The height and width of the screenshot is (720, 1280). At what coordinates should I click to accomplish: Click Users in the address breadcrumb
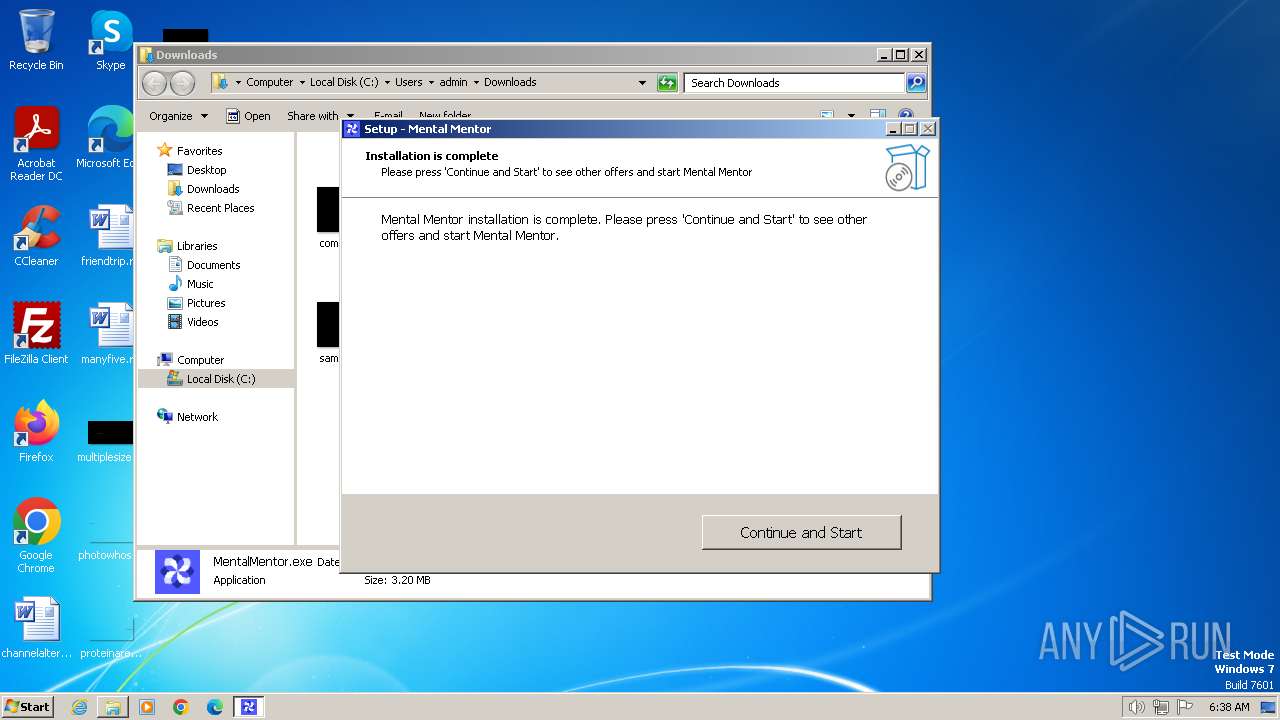(408, 83)
